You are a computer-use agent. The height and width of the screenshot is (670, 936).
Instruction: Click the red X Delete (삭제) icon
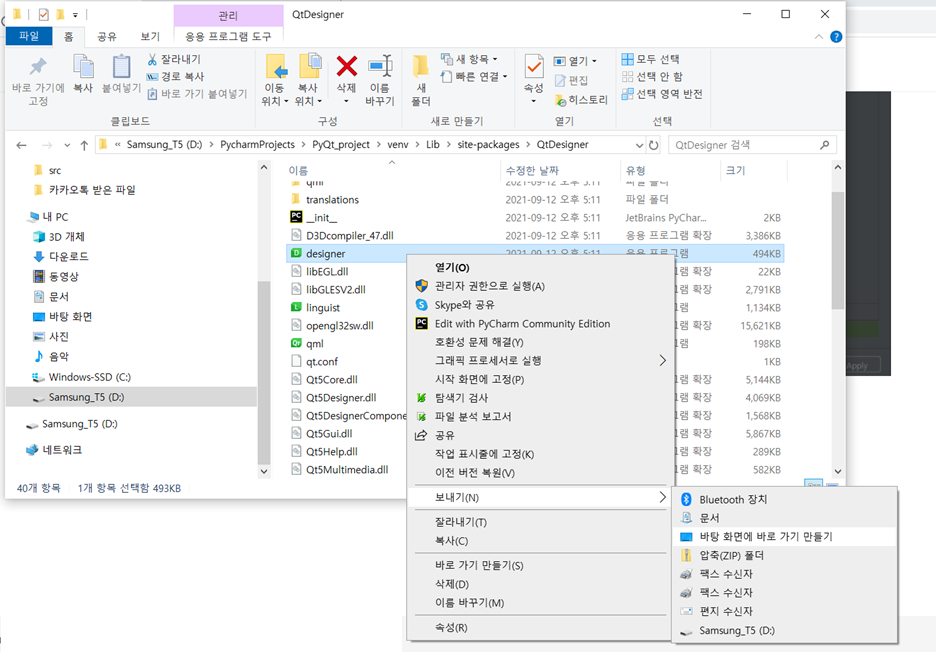point(346,66)
